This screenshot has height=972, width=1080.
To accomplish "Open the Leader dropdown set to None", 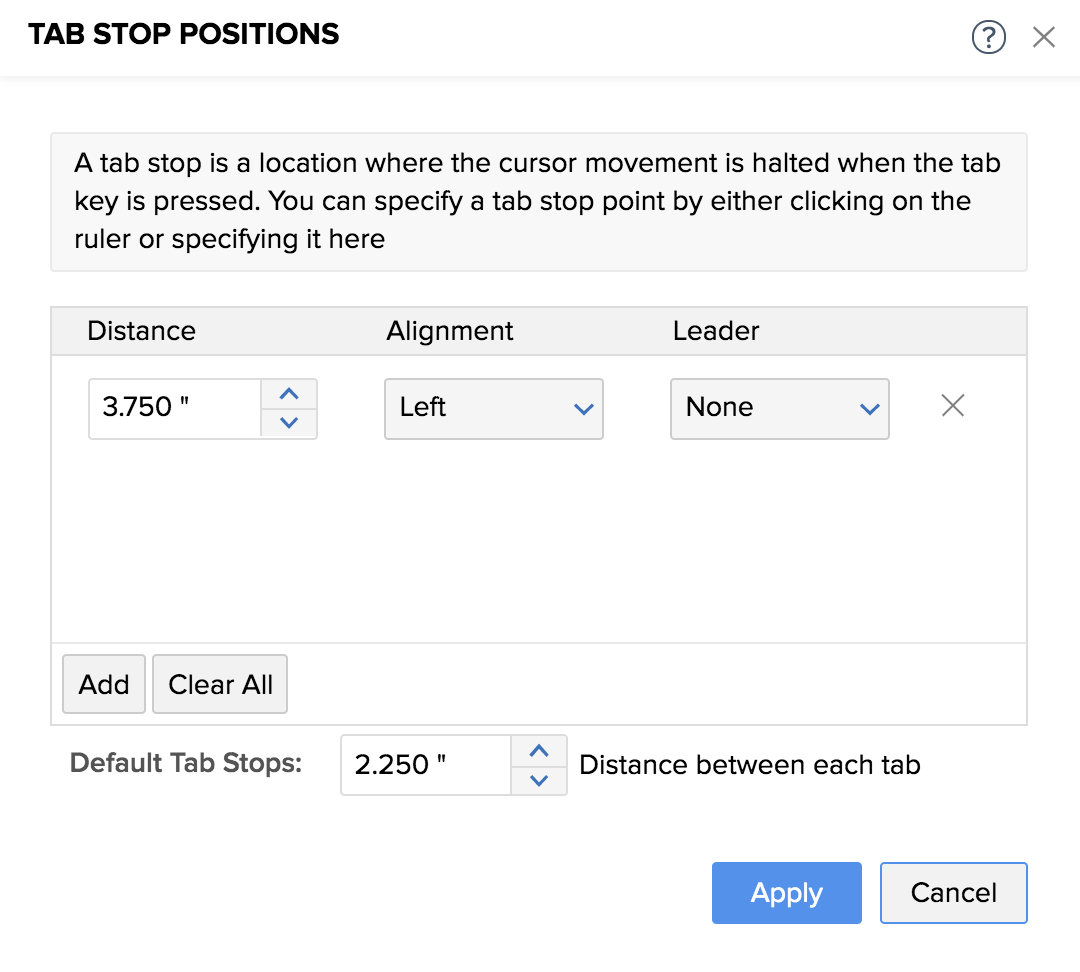I will 779,408.
